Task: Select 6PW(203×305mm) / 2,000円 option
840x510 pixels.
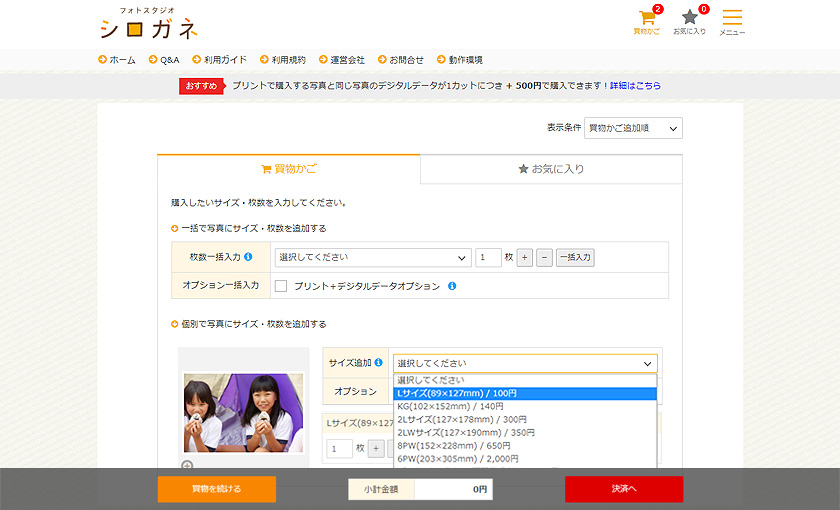Action: 525,459
